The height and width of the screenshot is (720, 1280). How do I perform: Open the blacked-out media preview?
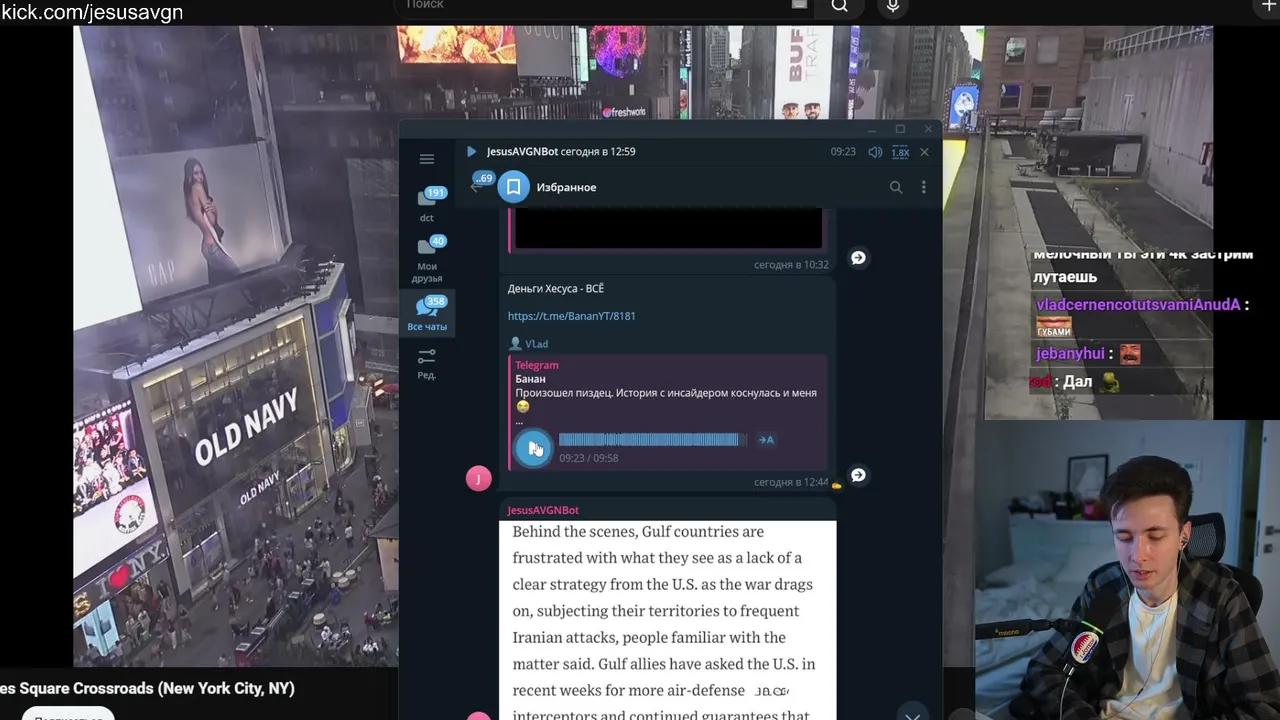click(x=667, y=228)
